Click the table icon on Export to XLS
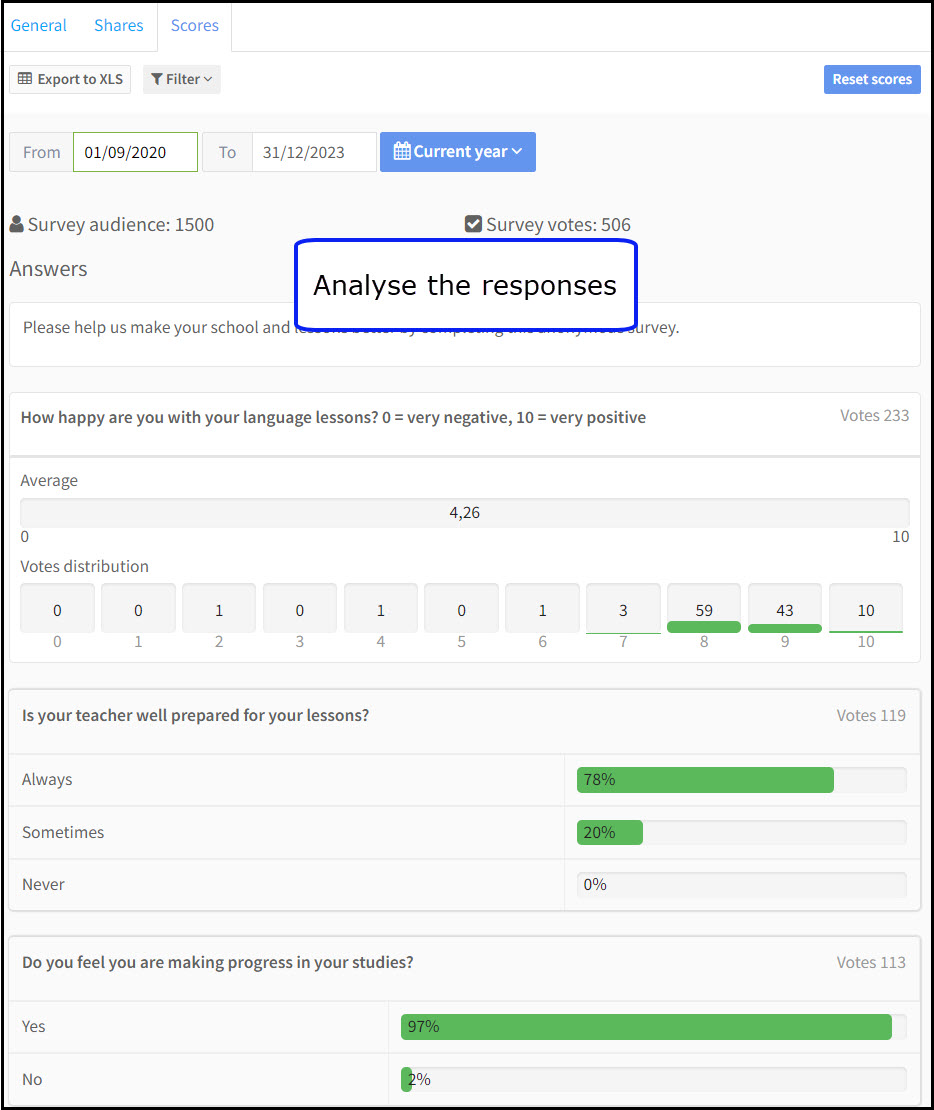934x1110 pixels. (x=25, y=79)
